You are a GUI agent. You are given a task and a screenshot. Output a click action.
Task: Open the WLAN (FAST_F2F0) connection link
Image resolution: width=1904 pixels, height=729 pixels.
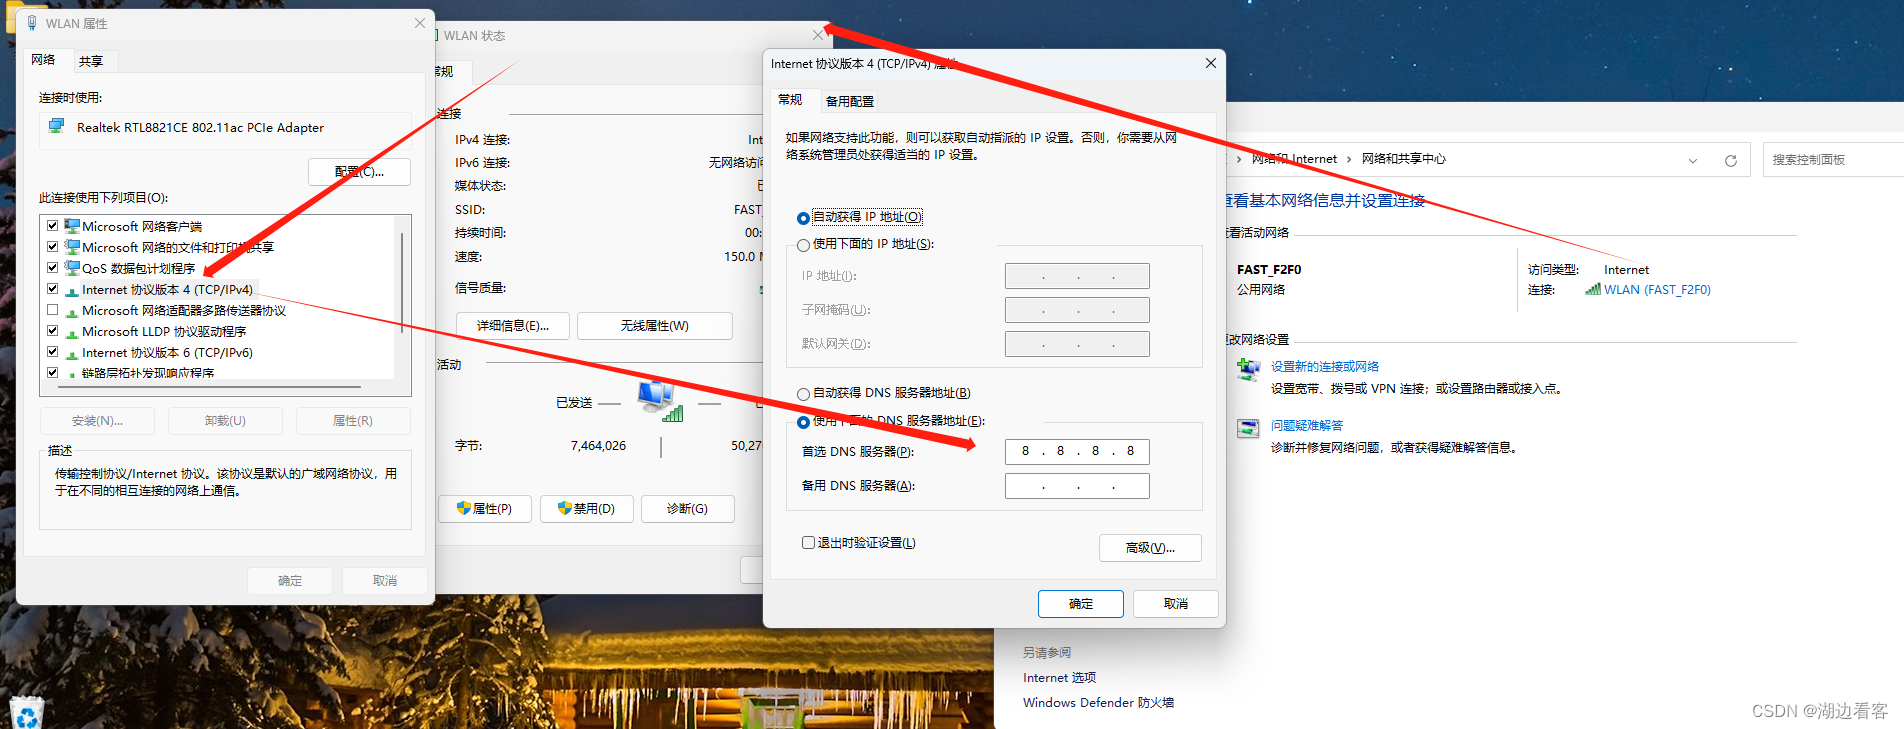(1656, 290)
